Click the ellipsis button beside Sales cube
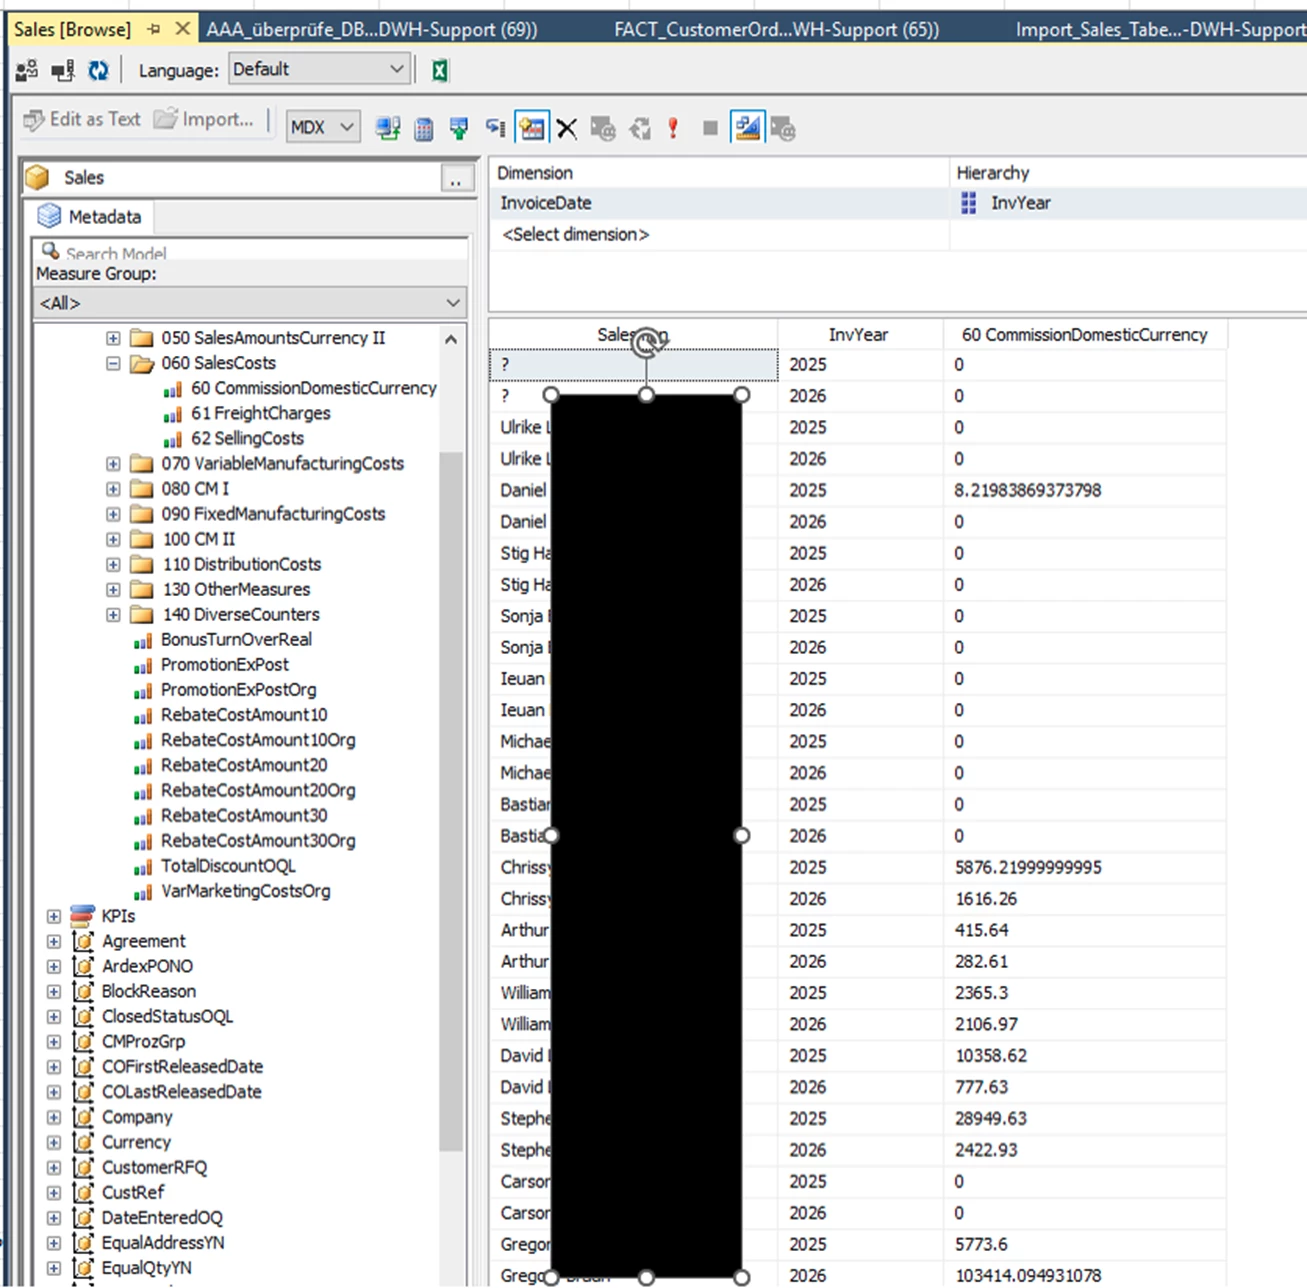The width and height of the screenshot is (1307, 1288). click(456, 180)
